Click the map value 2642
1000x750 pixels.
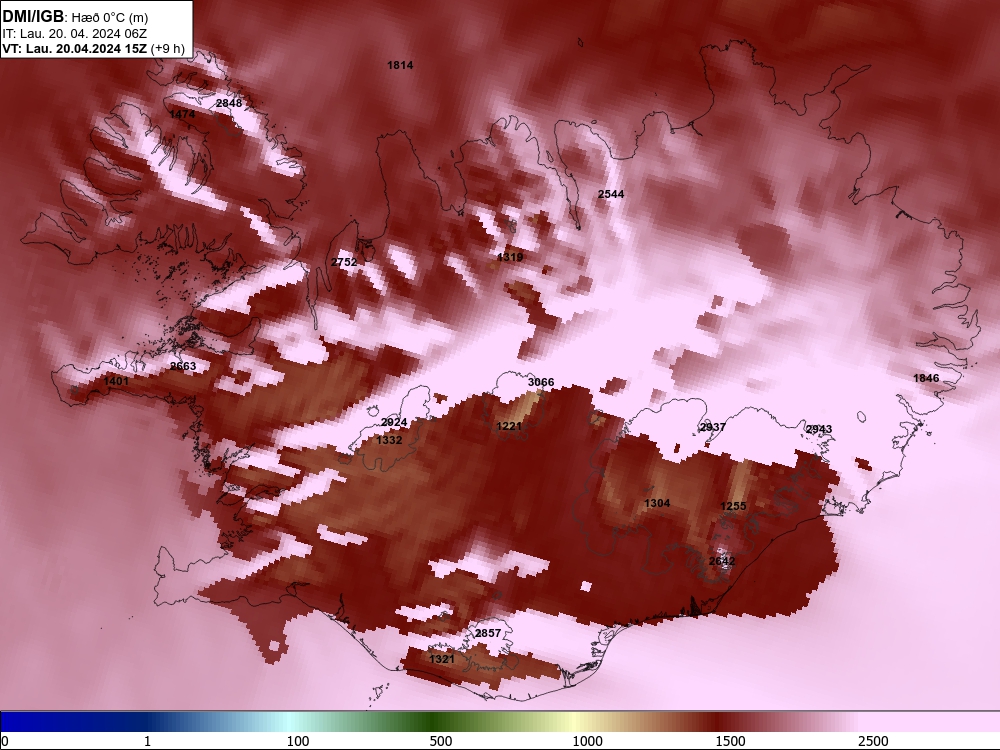(x=722, y=561)
